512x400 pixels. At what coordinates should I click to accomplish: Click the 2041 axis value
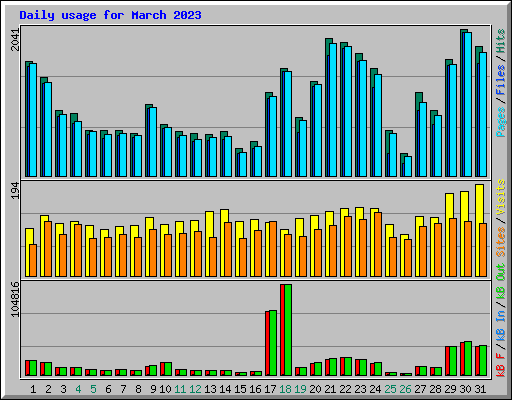pyautogui.click(x=15, y=40)
